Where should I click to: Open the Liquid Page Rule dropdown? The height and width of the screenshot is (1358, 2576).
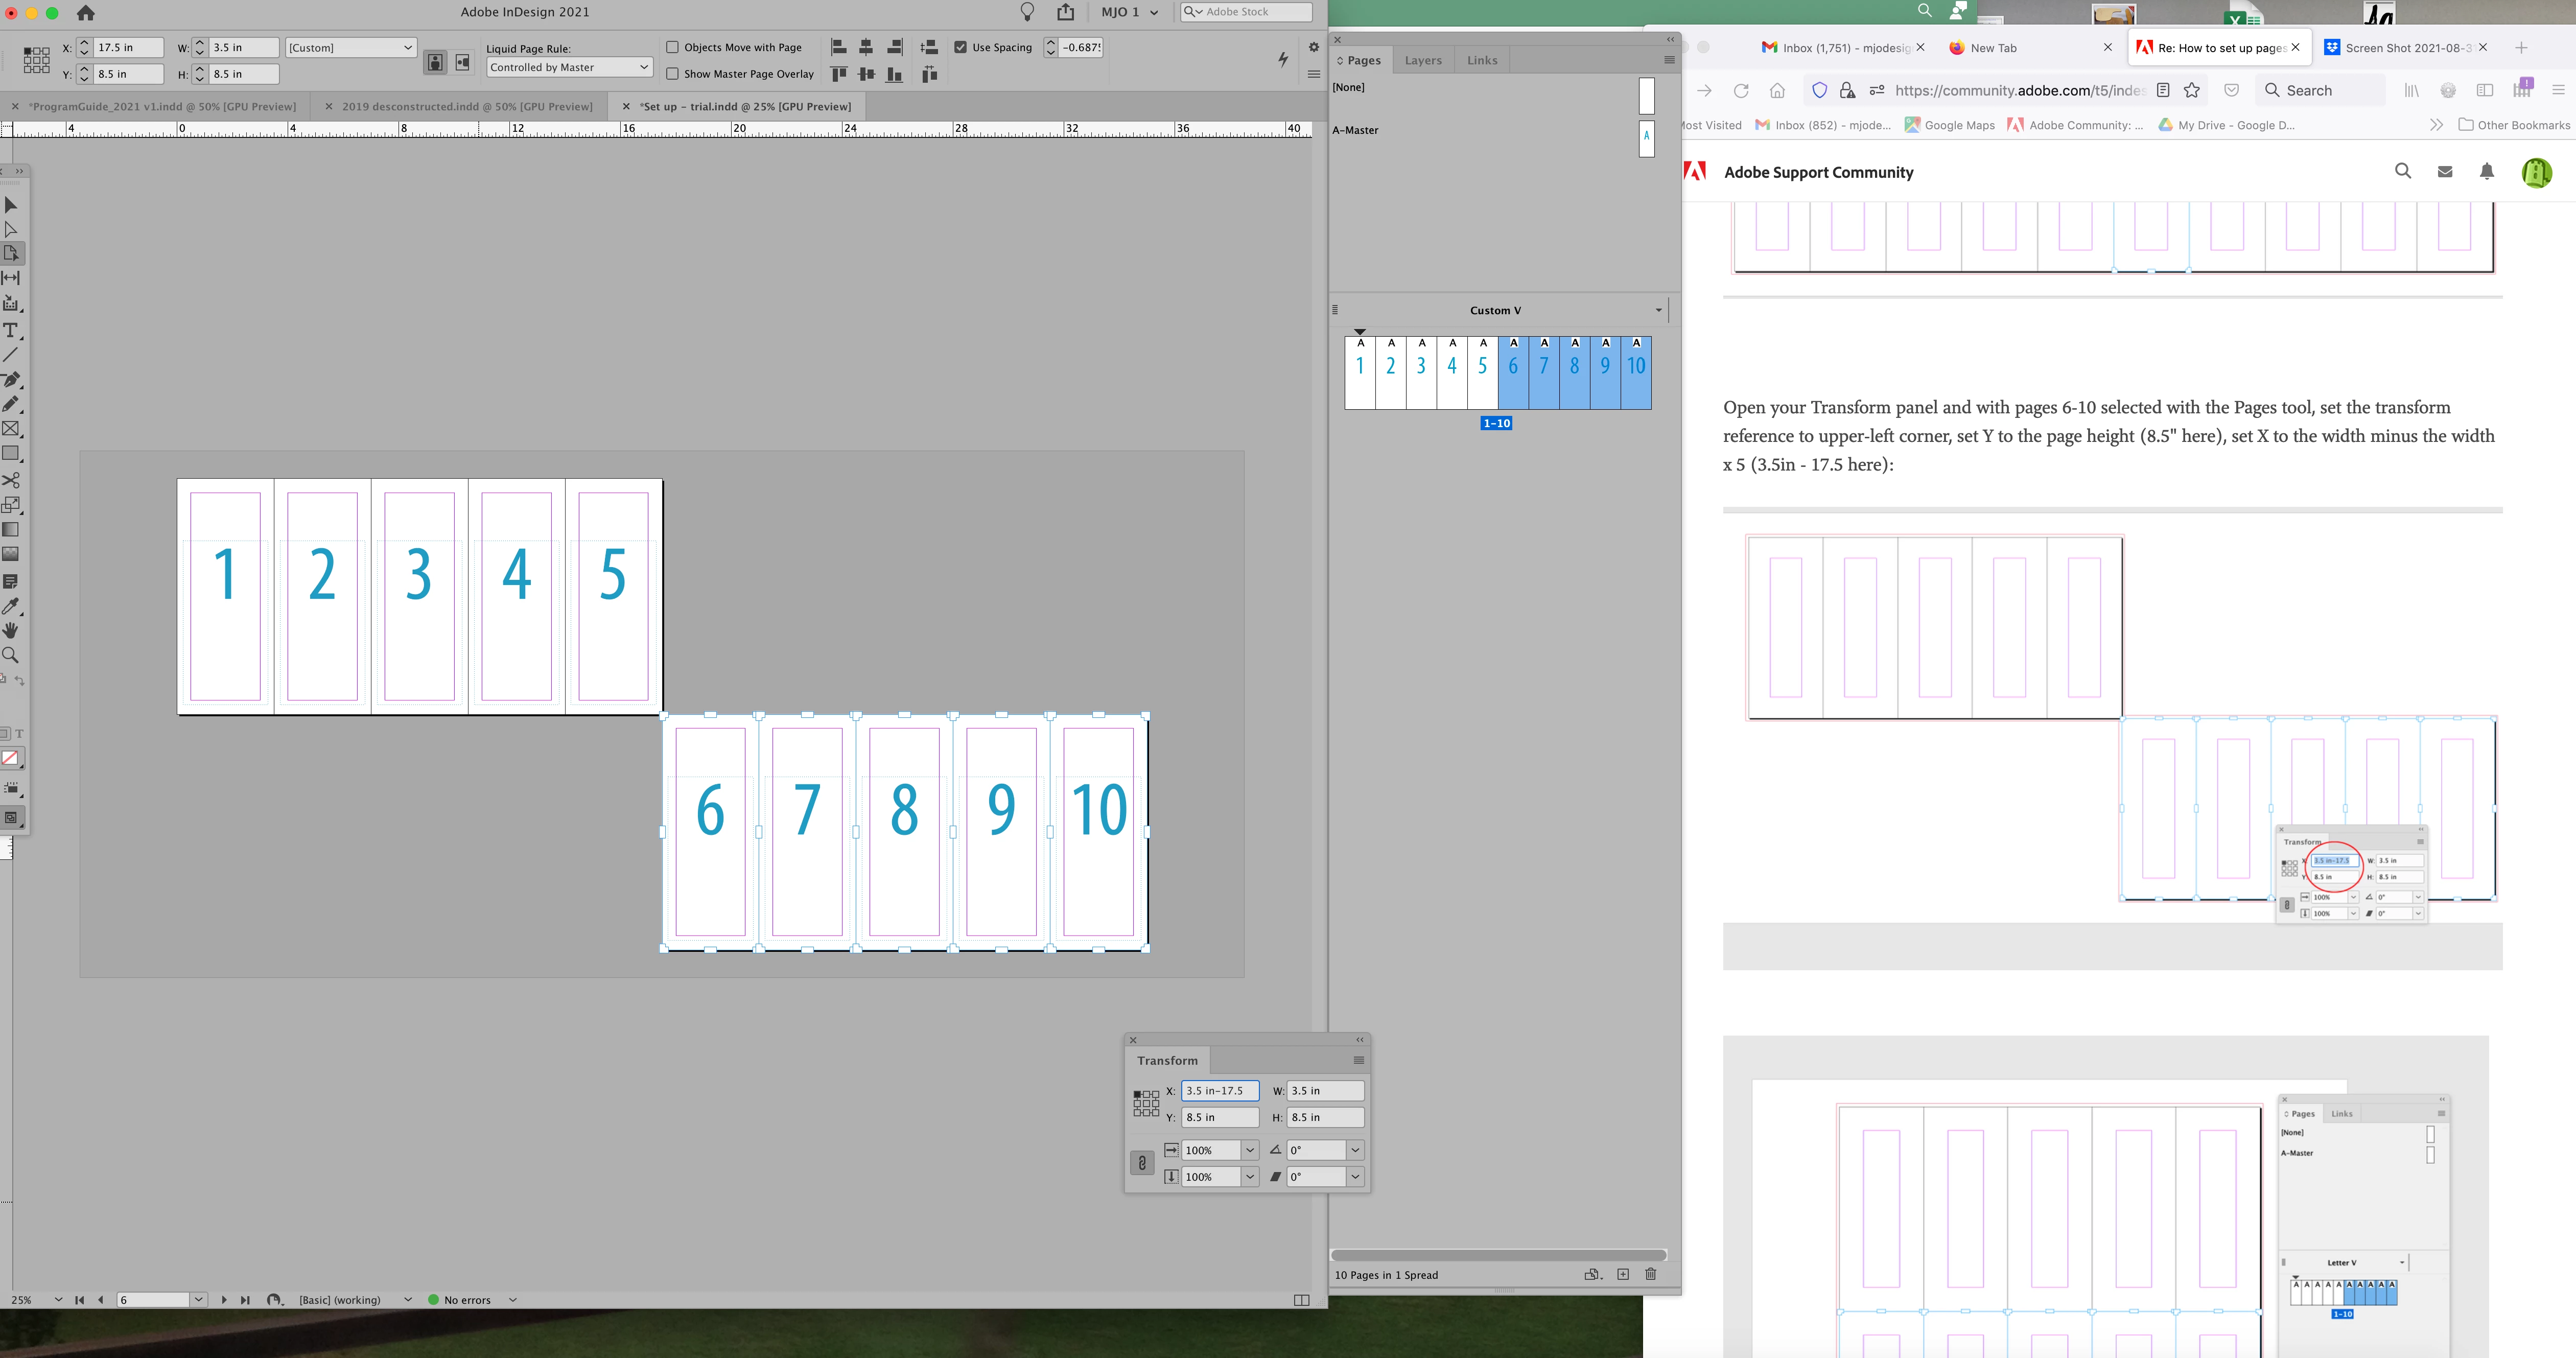(x=569, y=67)
